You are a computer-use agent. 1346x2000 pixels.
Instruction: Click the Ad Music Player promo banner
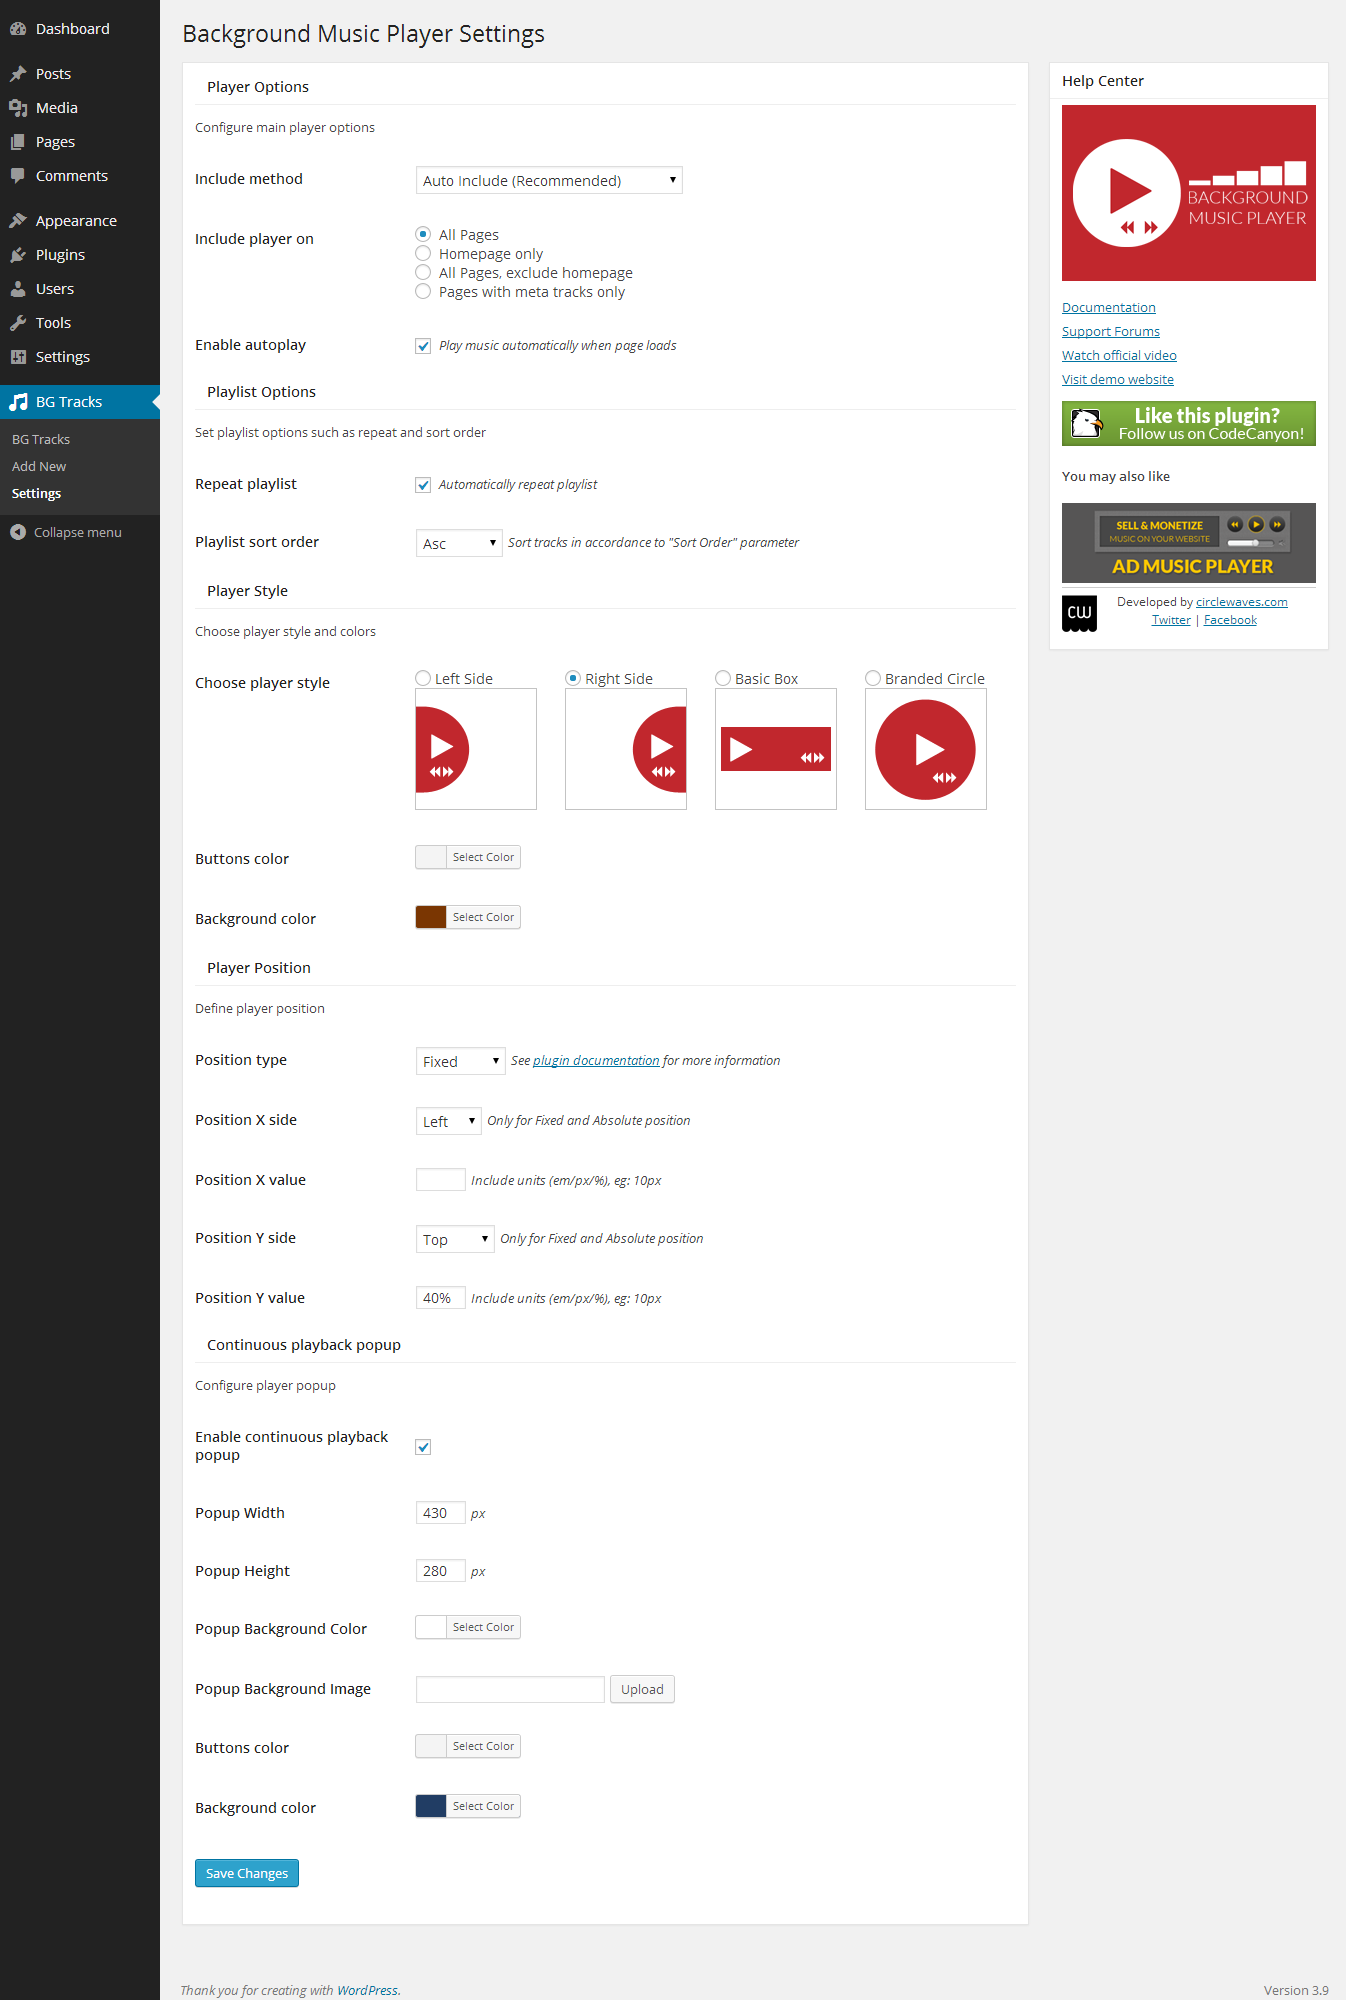(1189, 543)
